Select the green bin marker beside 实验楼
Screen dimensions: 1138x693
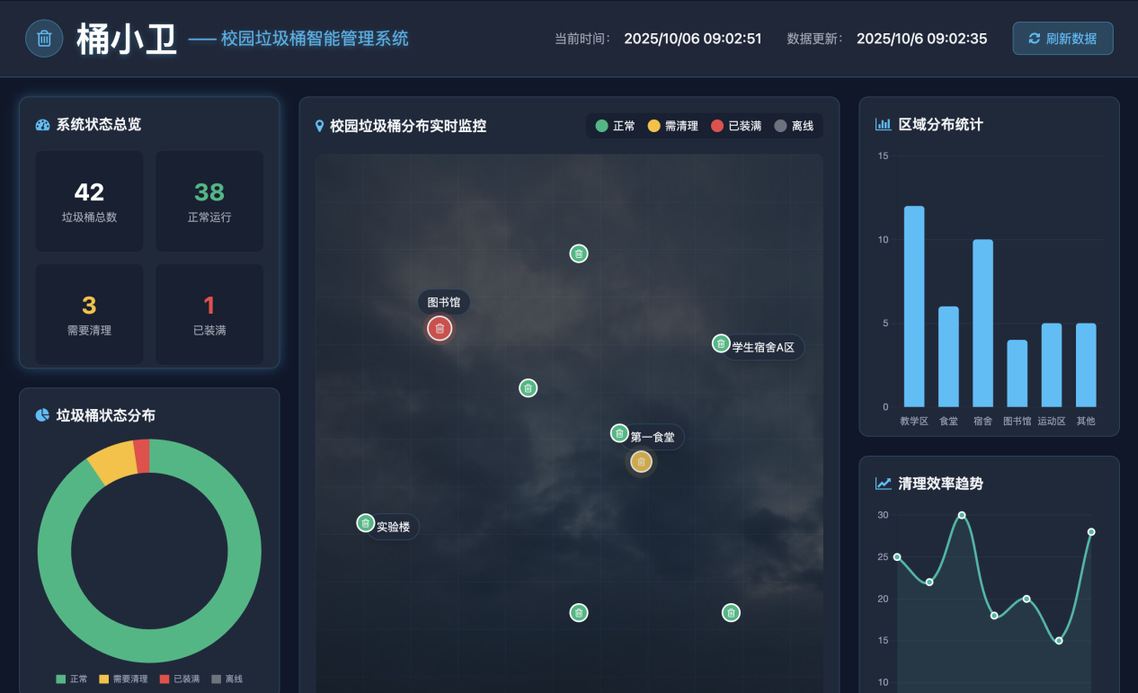[x=366, y=523]
